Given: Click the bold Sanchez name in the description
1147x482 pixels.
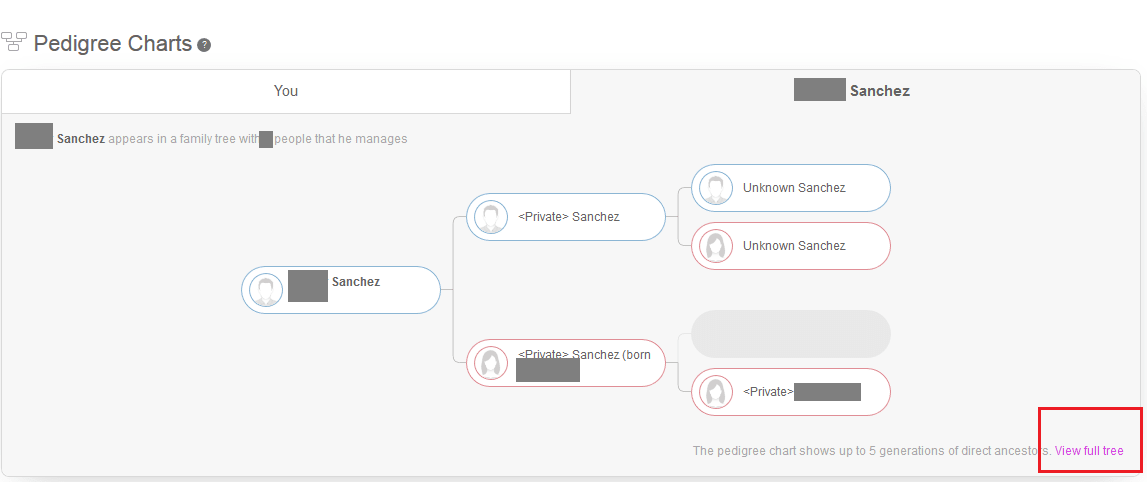Looking at the screenshot, I should pos(80,138).
